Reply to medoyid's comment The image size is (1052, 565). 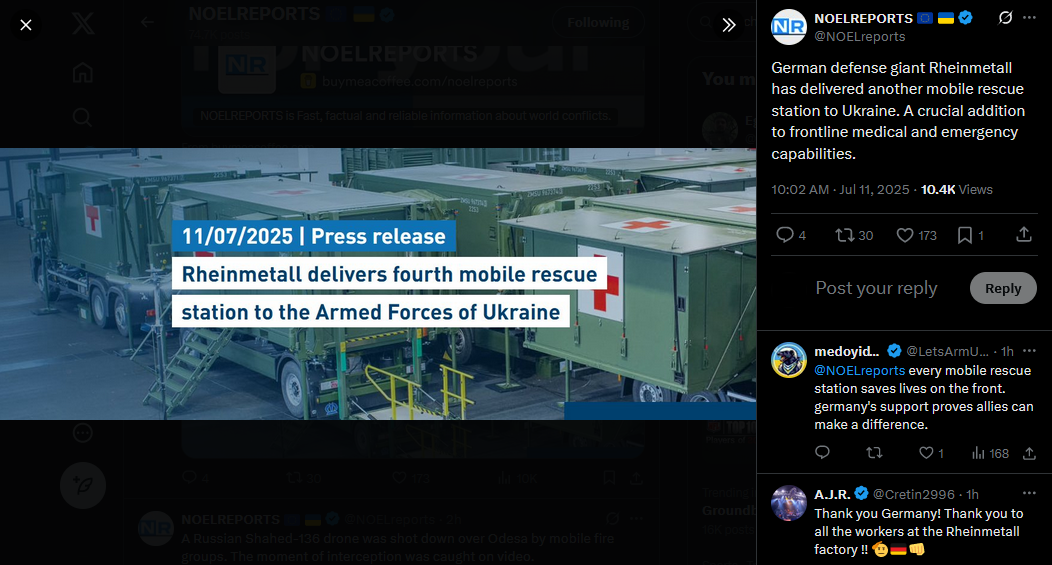coord(822,453)
